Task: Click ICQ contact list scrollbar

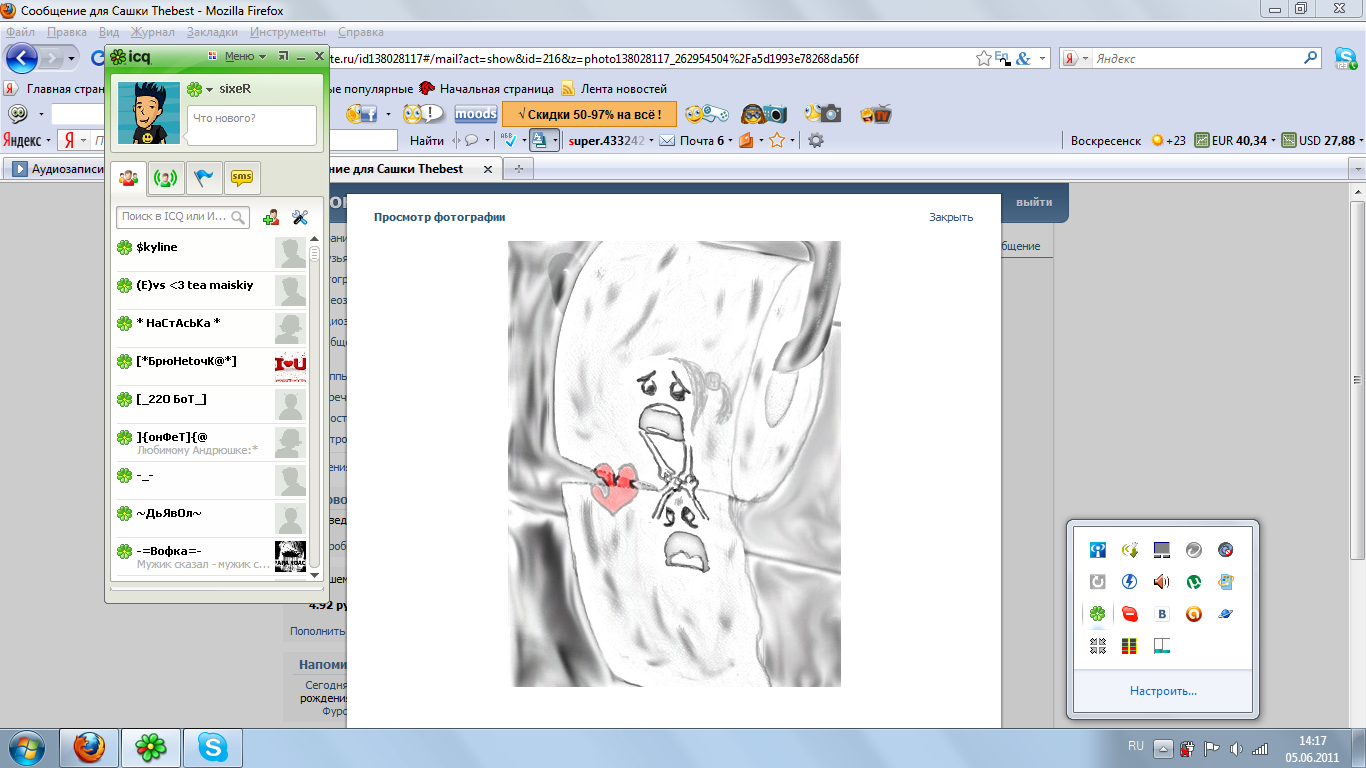Action: pos(315,408)
